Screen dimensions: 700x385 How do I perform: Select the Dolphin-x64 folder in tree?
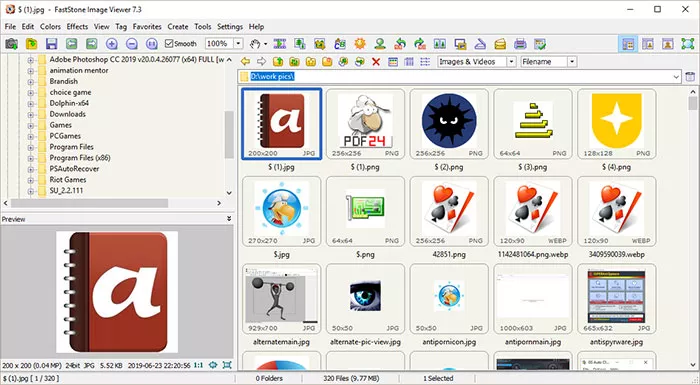click(69, 103)
